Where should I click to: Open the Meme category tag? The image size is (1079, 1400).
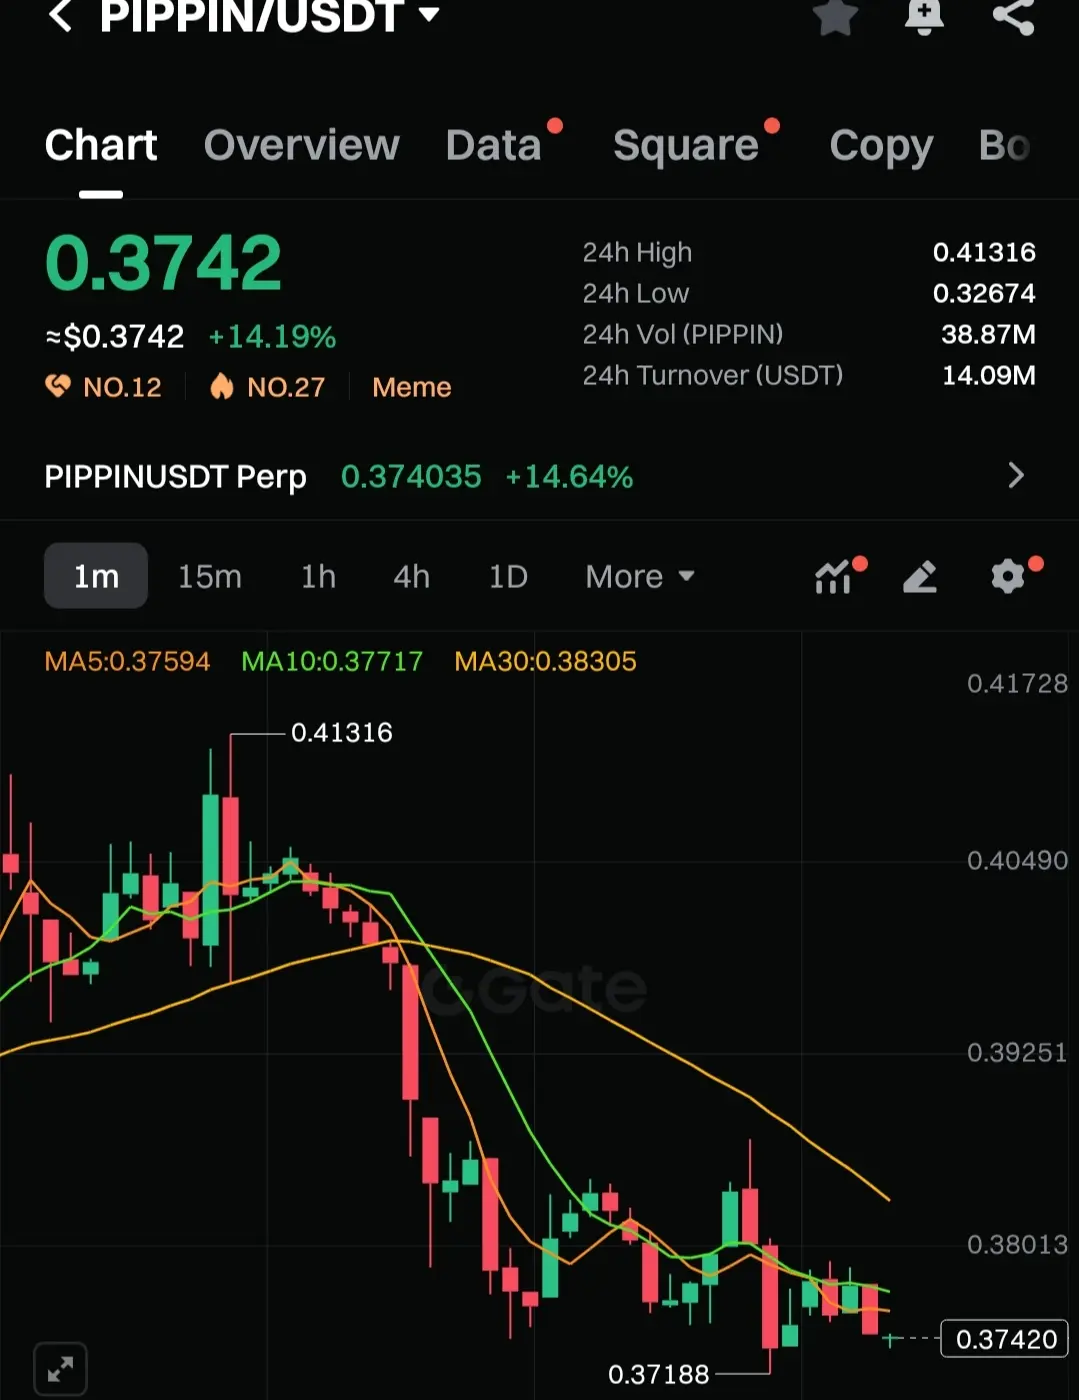[412, 387]
